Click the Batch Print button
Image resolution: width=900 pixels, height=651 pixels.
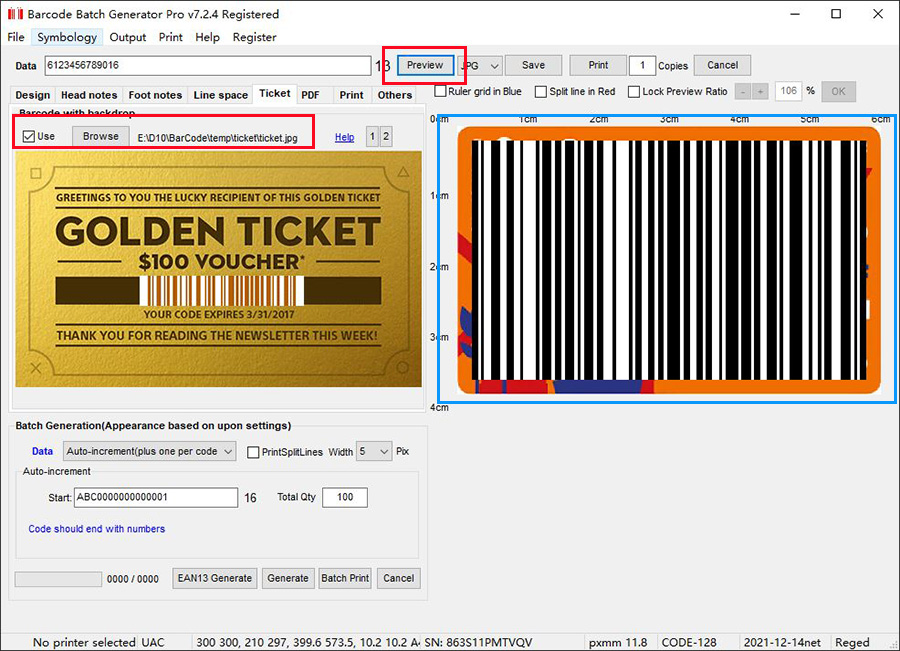(345, 578)
